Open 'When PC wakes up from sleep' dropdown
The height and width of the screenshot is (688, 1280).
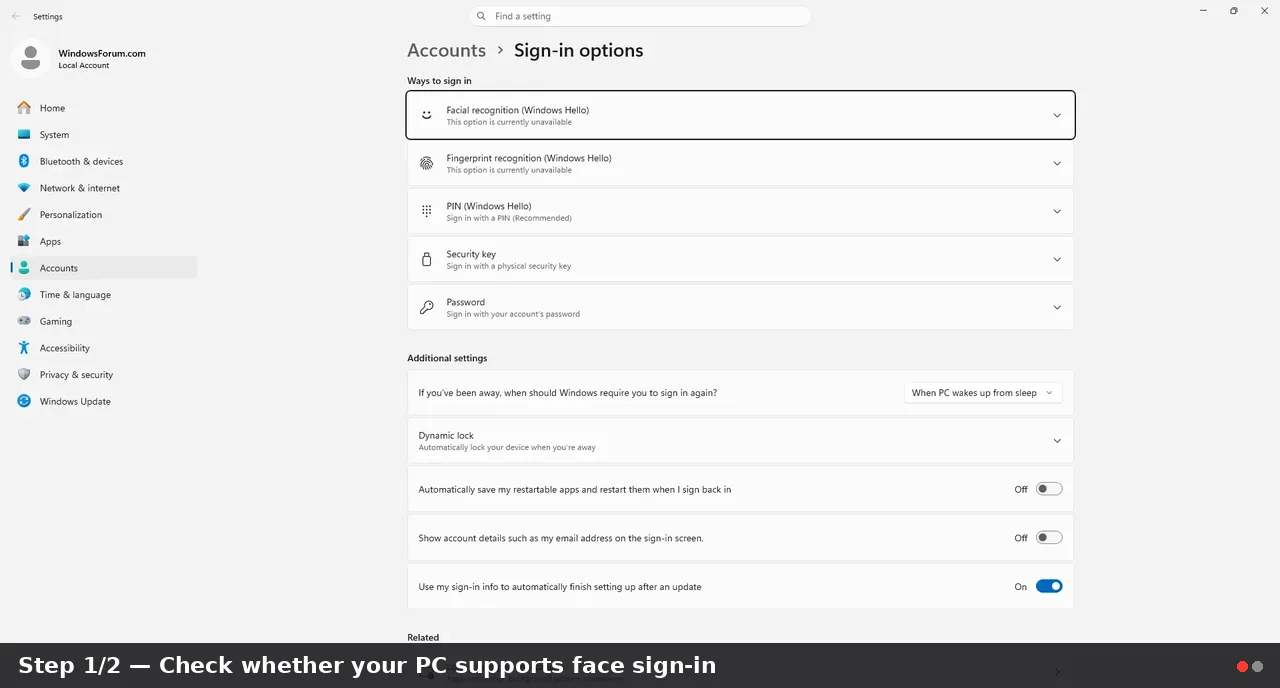tap(983, 393)
